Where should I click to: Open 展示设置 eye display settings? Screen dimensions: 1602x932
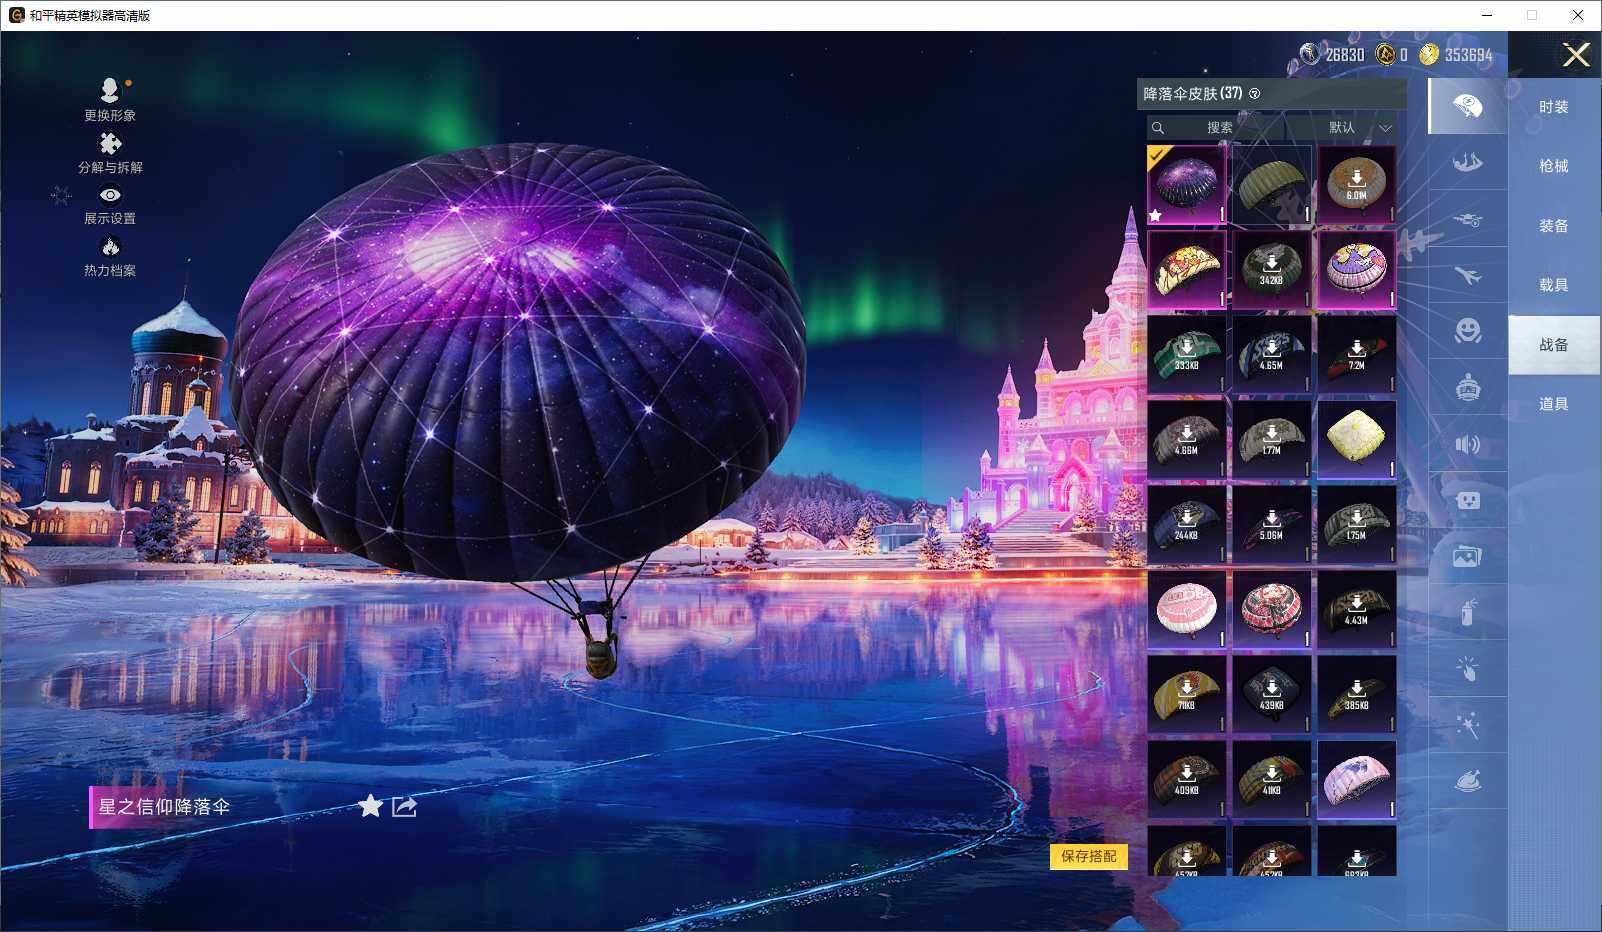(110, 196)
